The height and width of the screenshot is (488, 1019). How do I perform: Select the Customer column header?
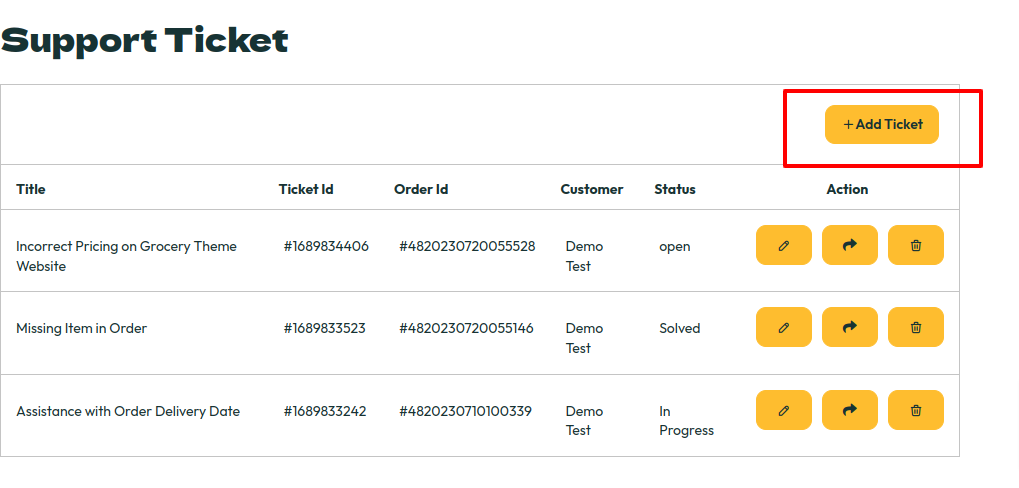coord(592,189)
